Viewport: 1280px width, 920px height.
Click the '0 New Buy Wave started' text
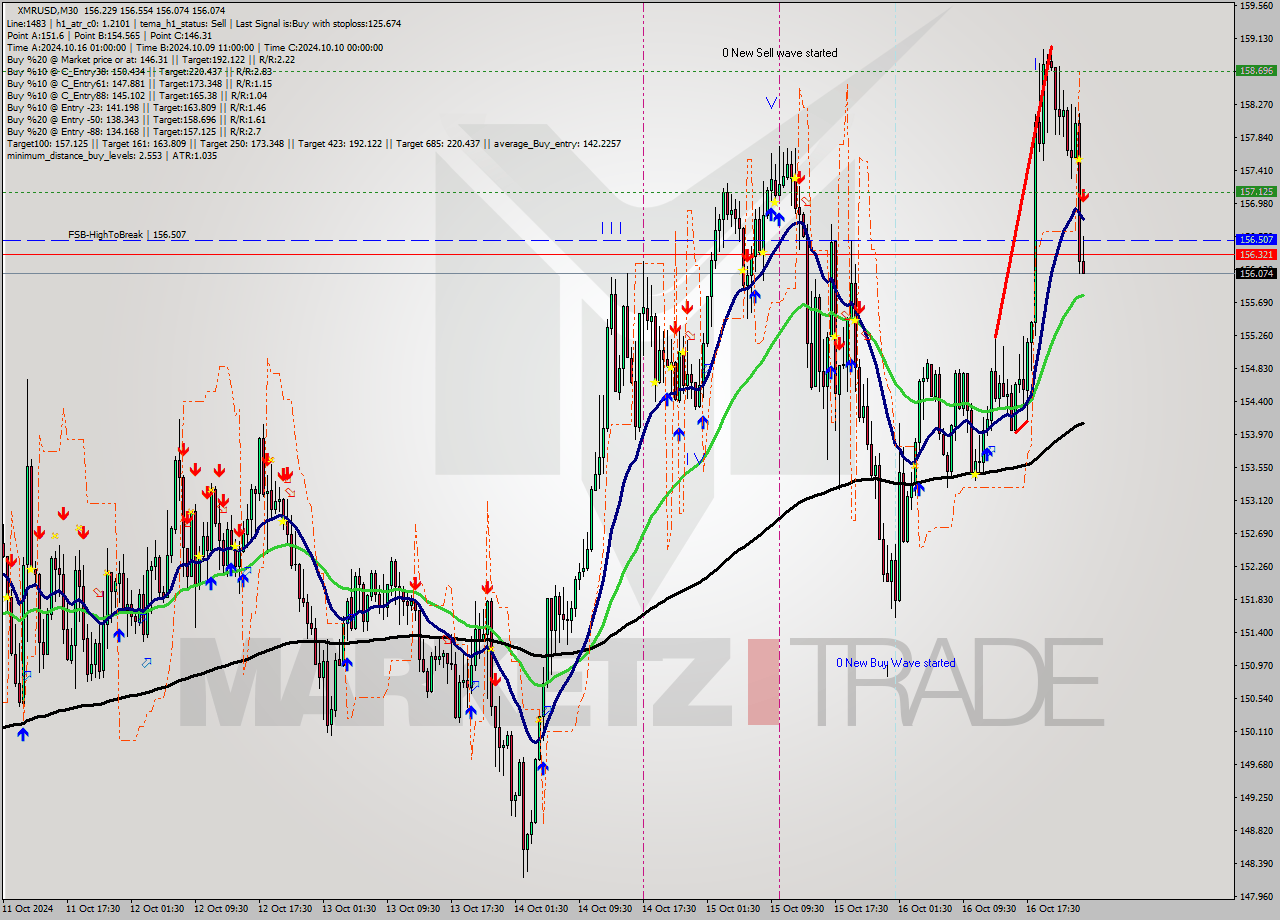(896, 663)
